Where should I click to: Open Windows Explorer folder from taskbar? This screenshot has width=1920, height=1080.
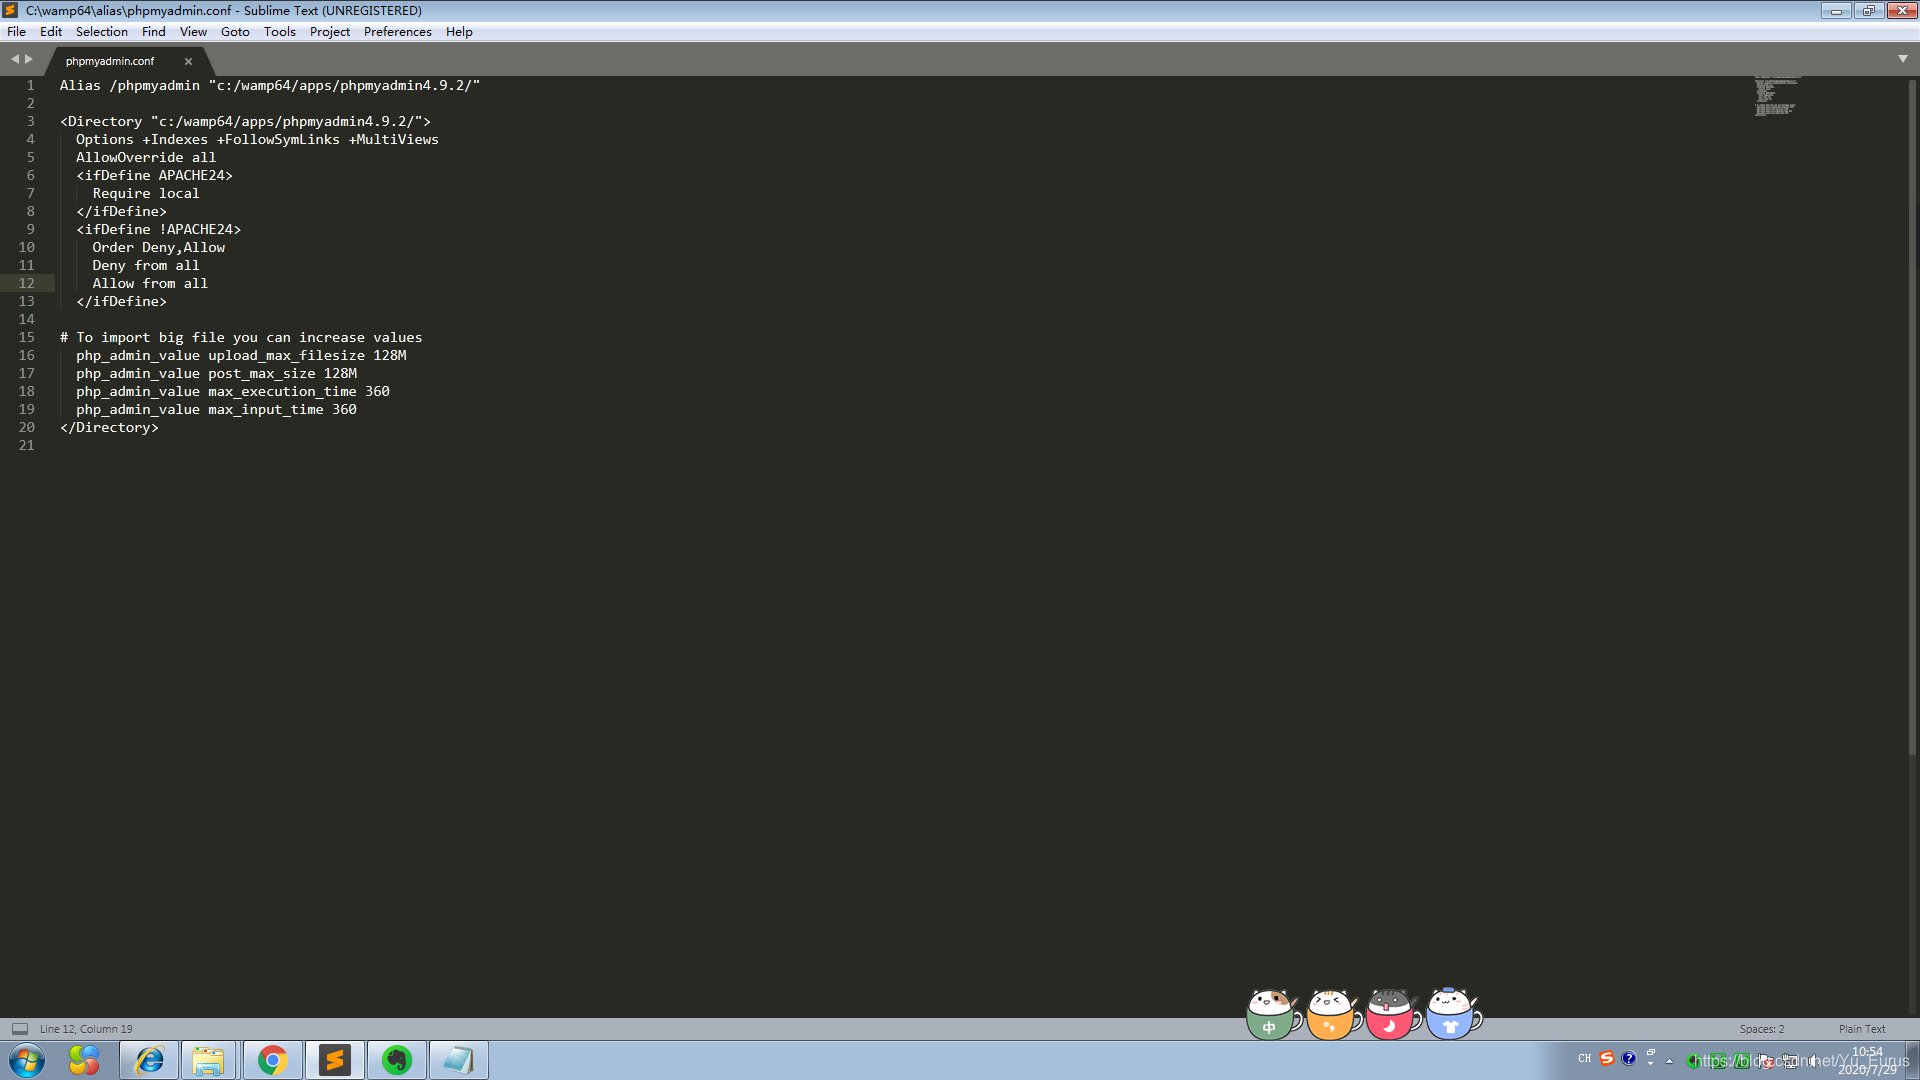tap(208, 1060)
